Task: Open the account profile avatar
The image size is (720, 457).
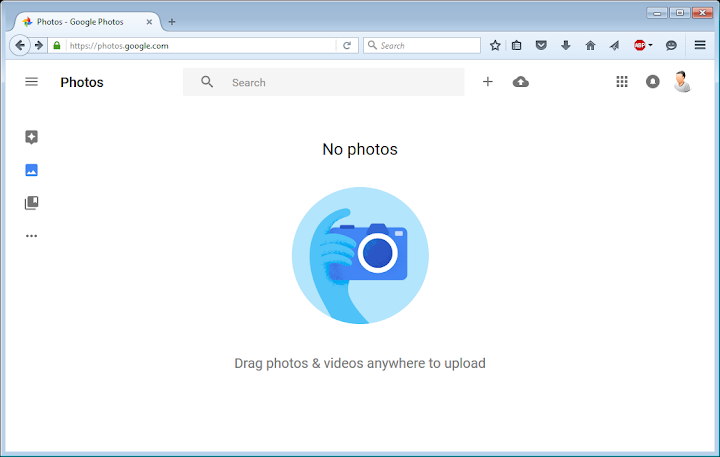Action: (x=682, y=82)
